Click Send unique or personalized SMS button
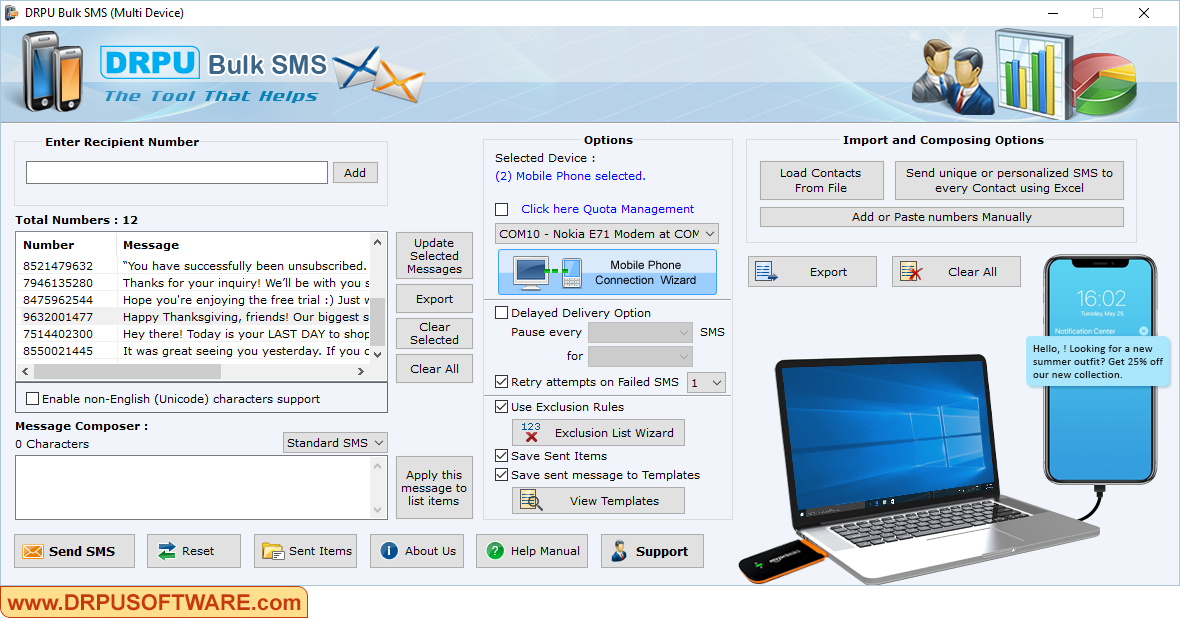Screen dimensions: 1180x620 pos(1009,181)
